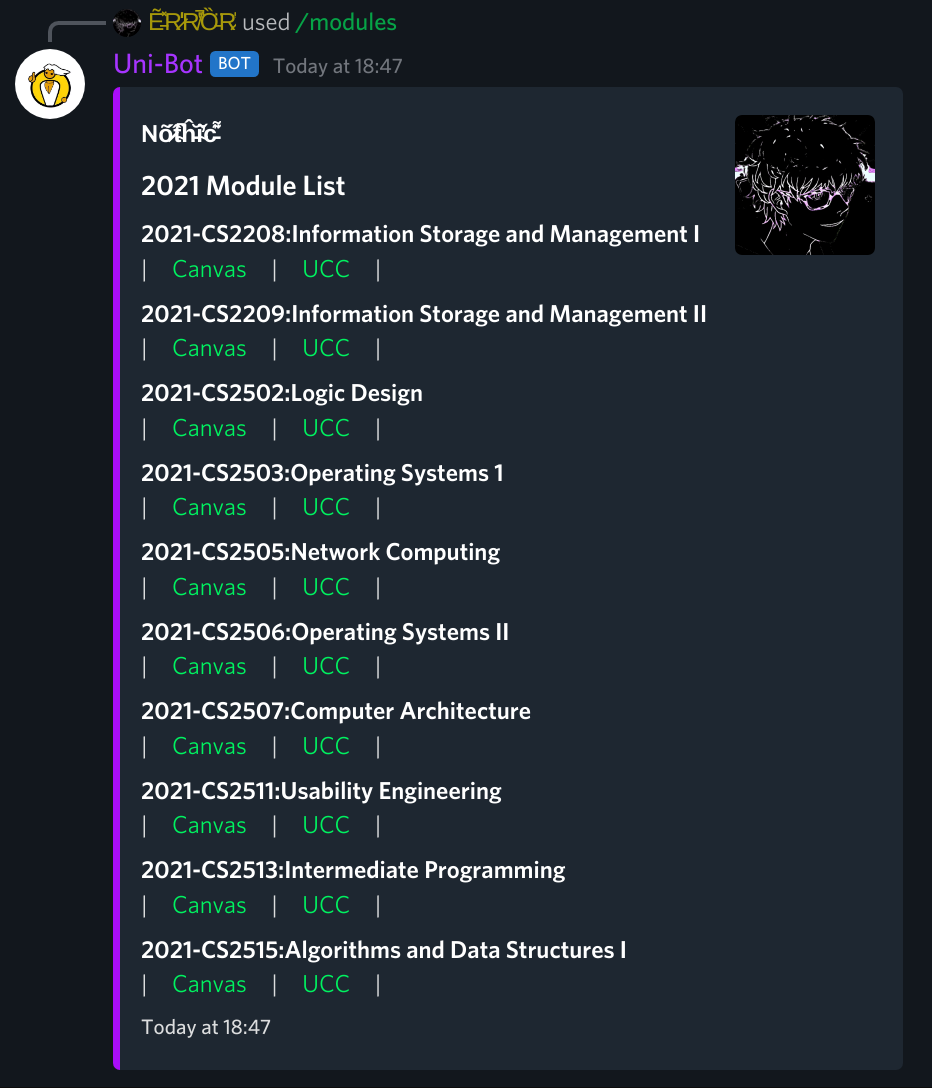Click the Uni-Bot avatar icon
932x1088 pixels.
coord(50,84)
